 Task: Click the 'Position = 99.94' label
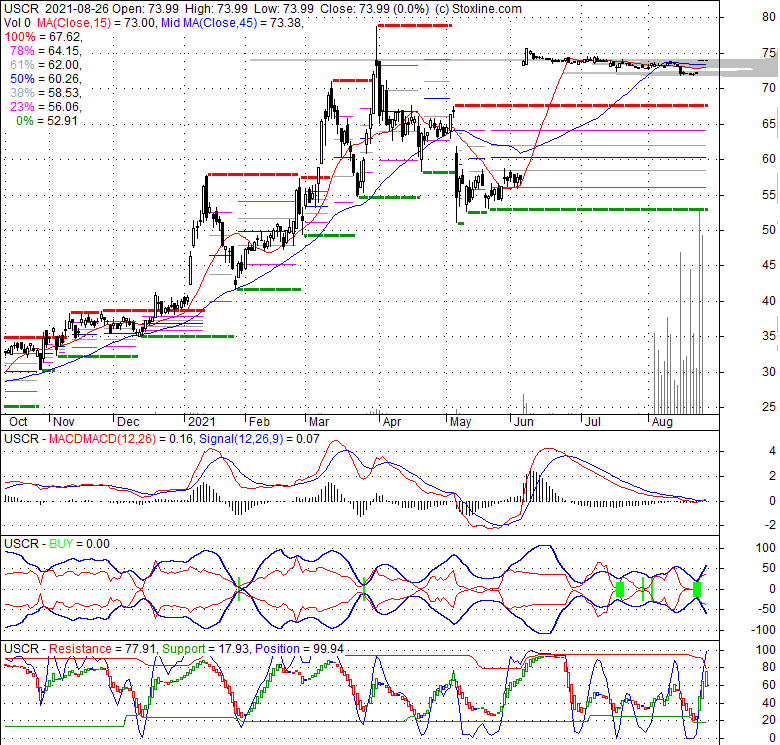(299, 649)
